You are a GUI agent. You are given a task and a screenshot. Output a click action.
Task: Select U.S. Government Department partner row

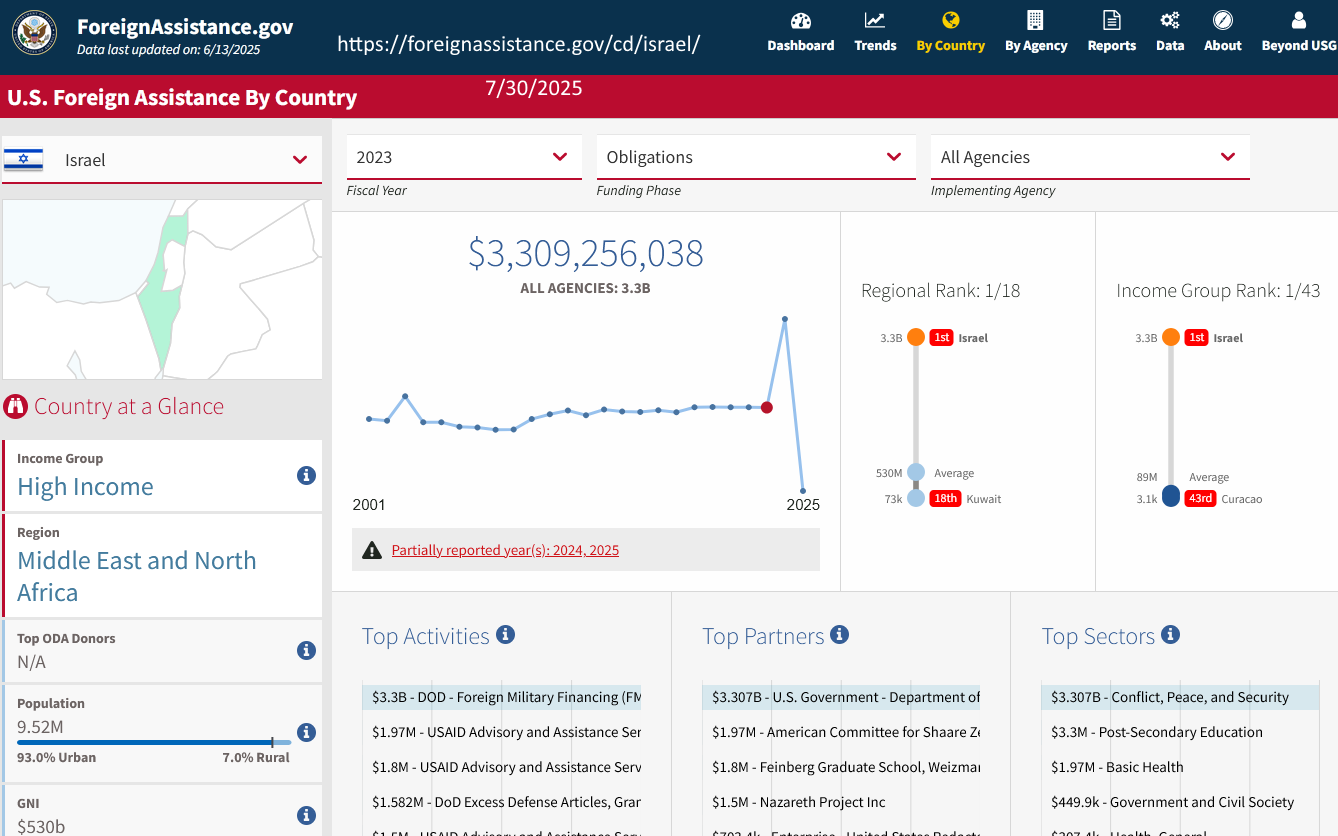click(842, 697)
